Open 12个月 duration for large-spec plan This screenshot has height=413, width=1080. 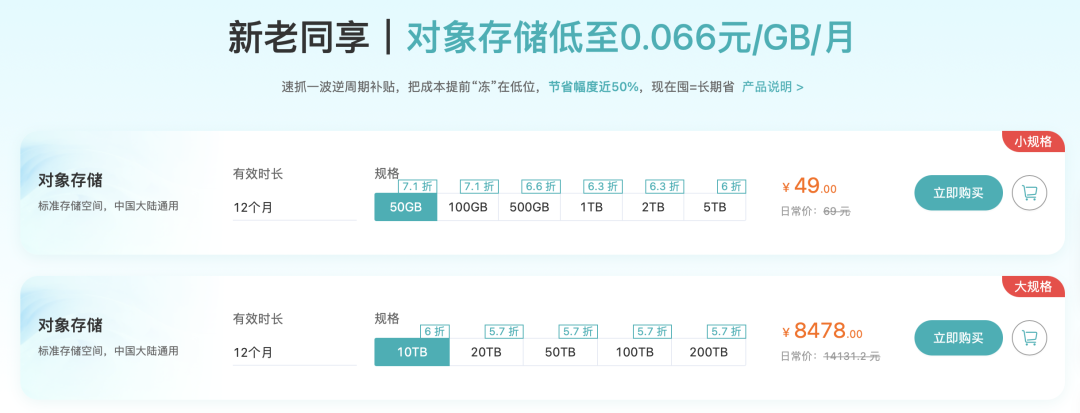pos(295,352)
